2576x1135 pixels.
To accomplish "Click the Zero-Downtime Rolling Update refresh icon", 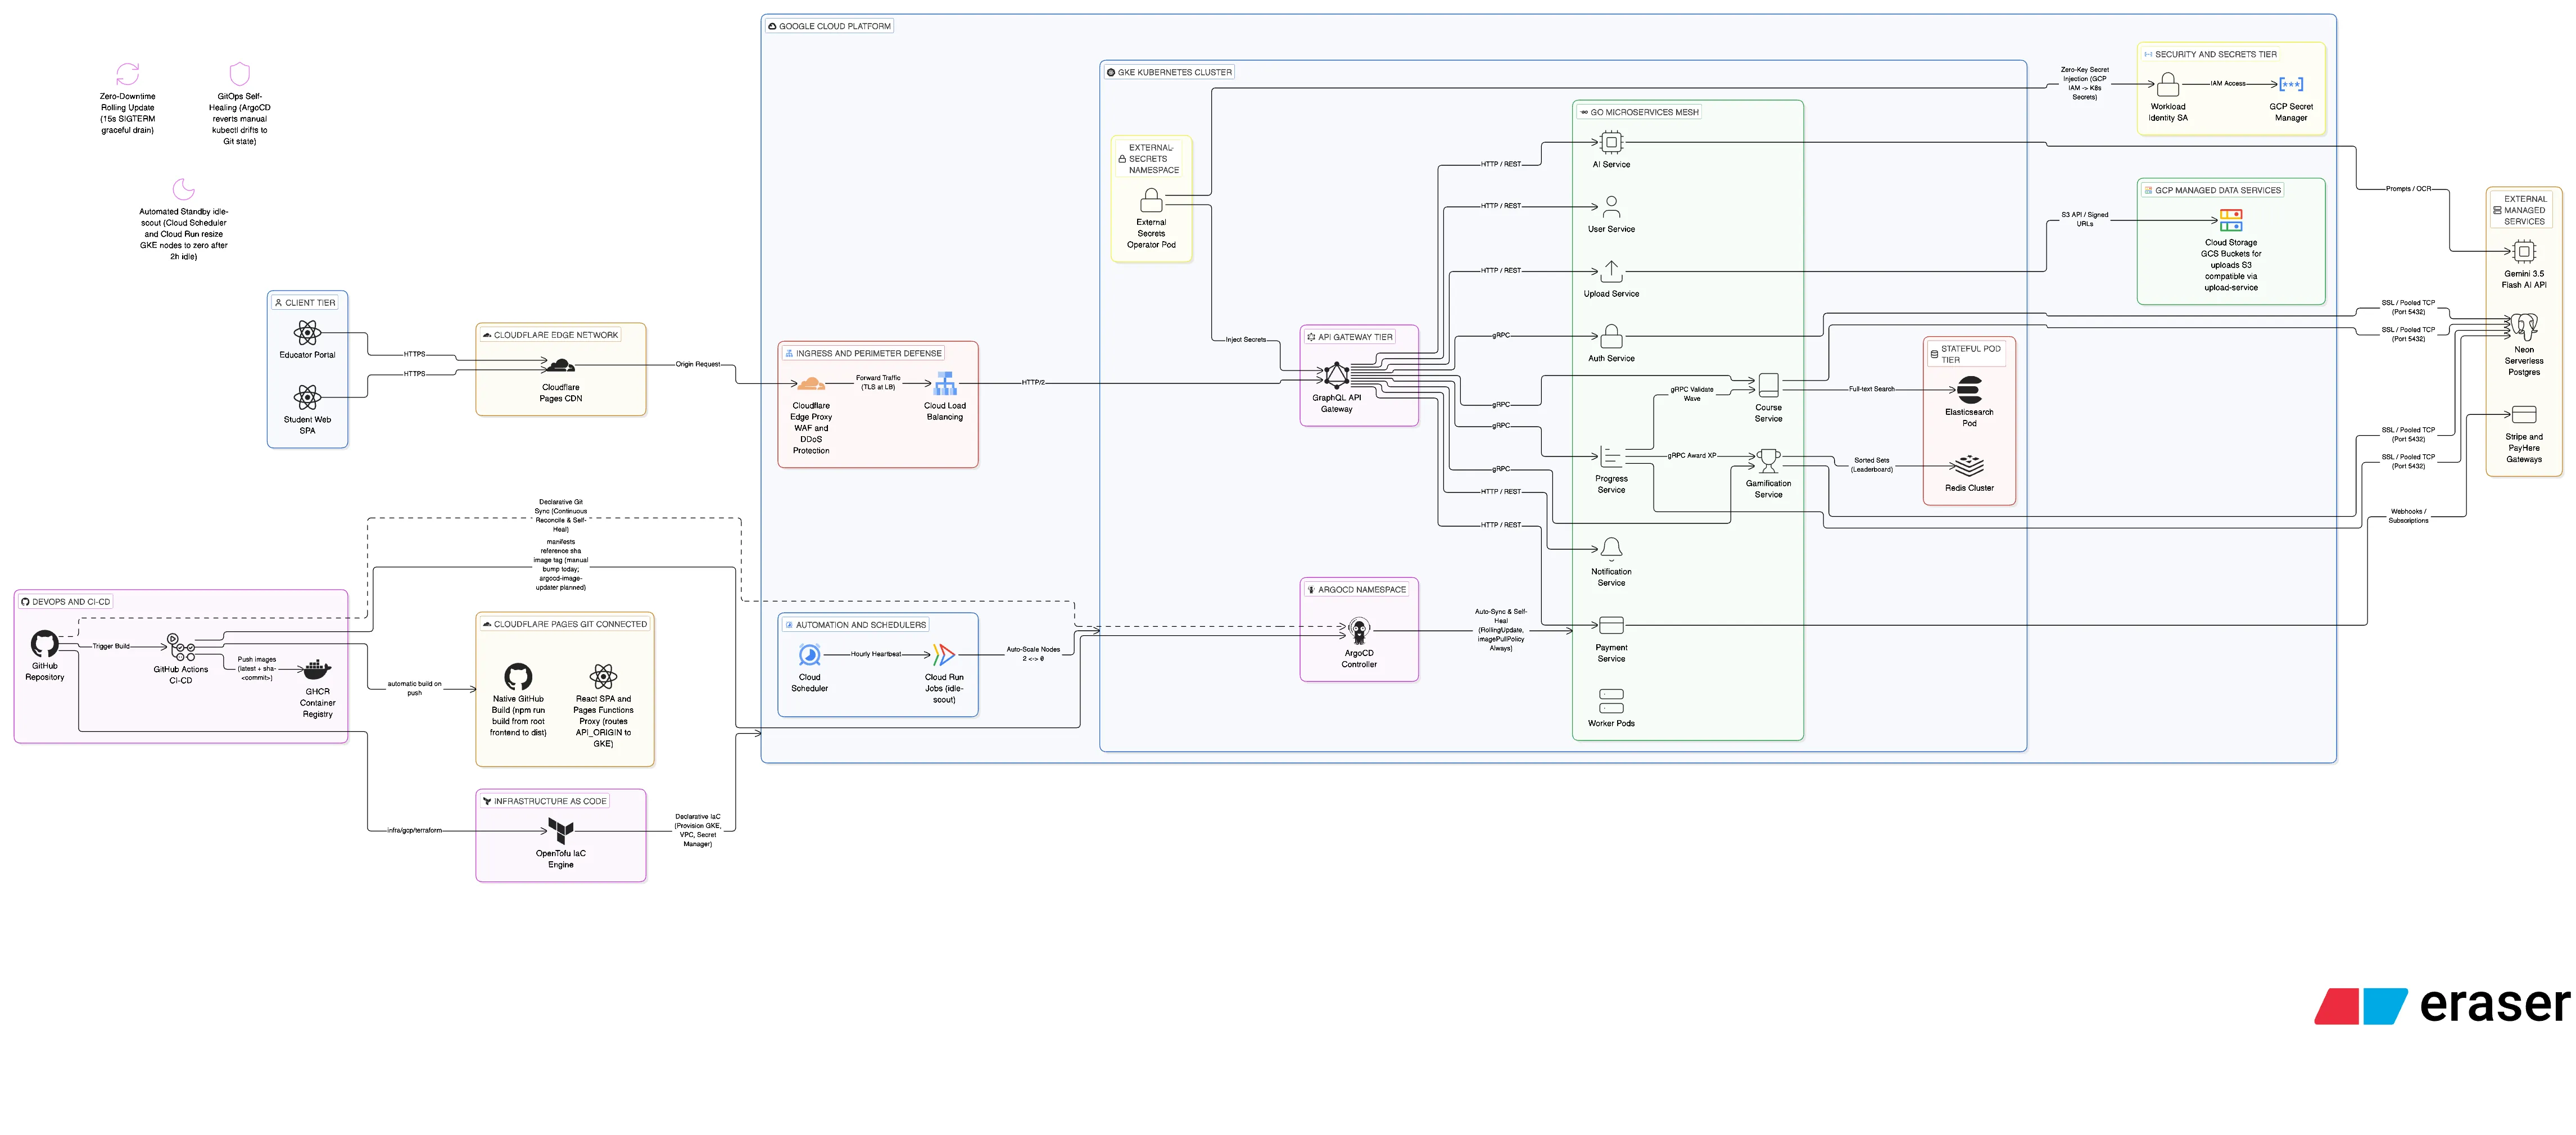I will [128, 74].
